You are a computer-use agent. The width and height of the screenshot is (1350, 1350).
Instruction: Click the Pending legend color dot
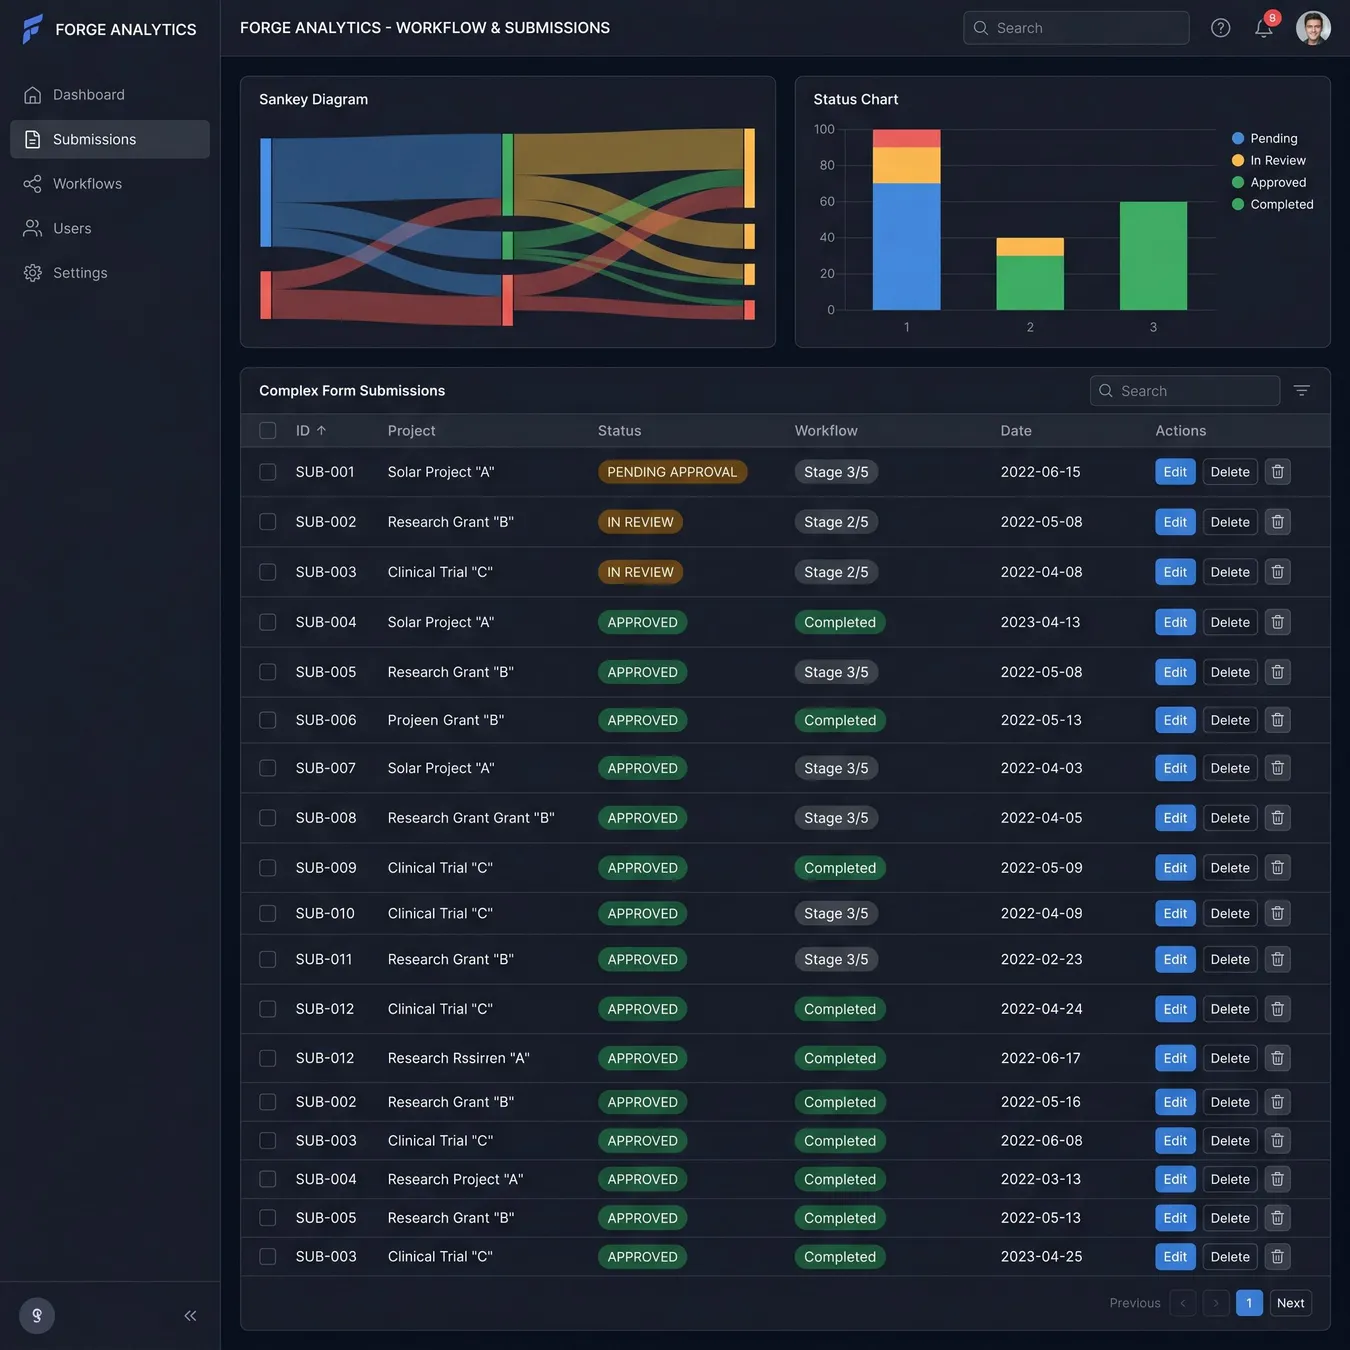1238,138
